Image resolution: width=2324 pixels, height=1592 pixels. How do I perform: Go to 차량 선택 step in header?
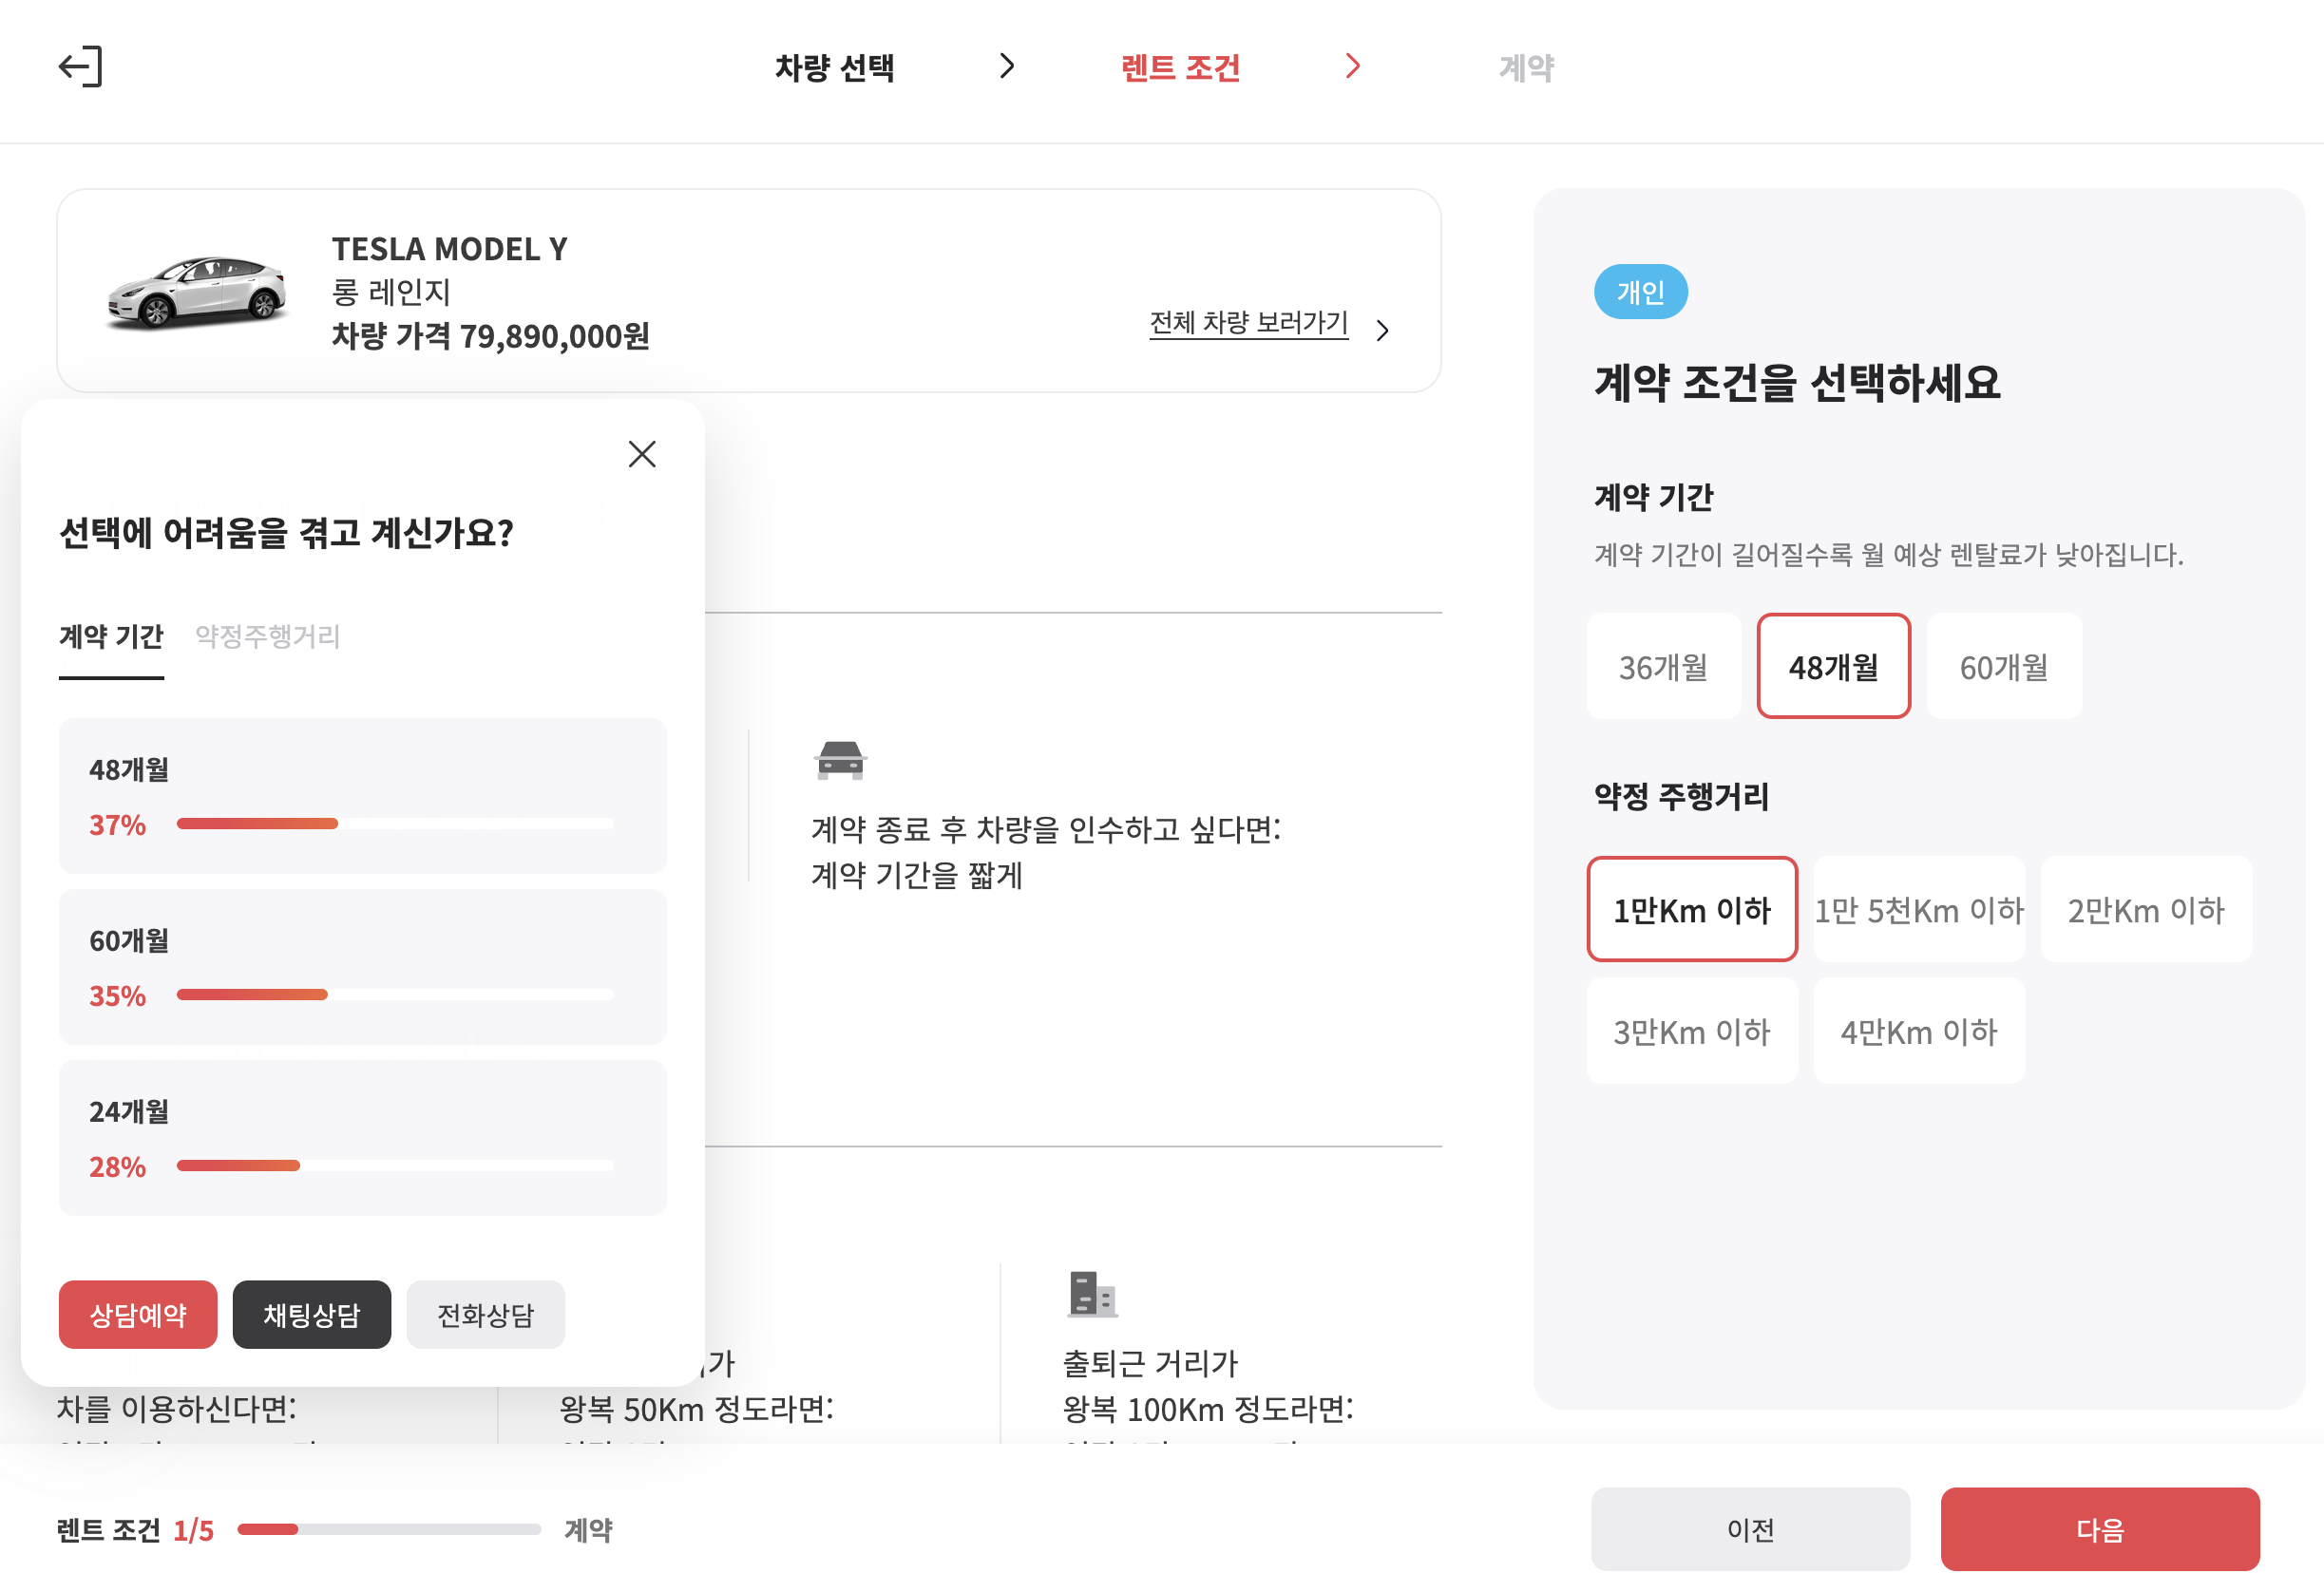pos(834,68)
